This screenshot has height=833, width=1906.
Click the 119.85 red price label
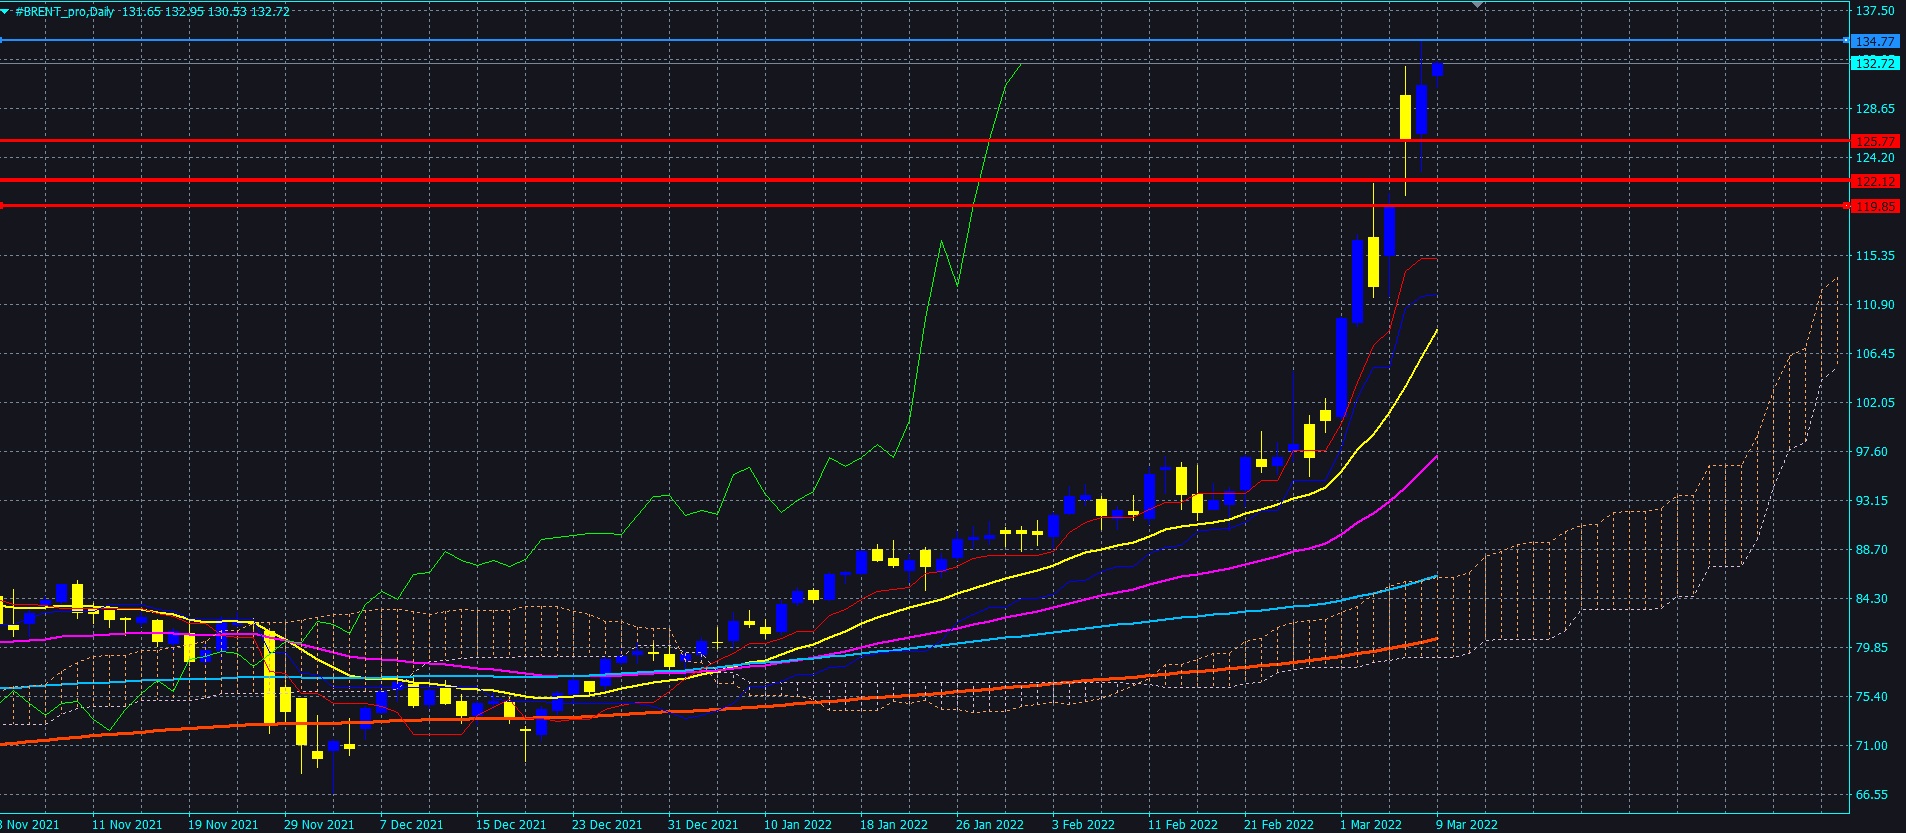point(1874,206)
